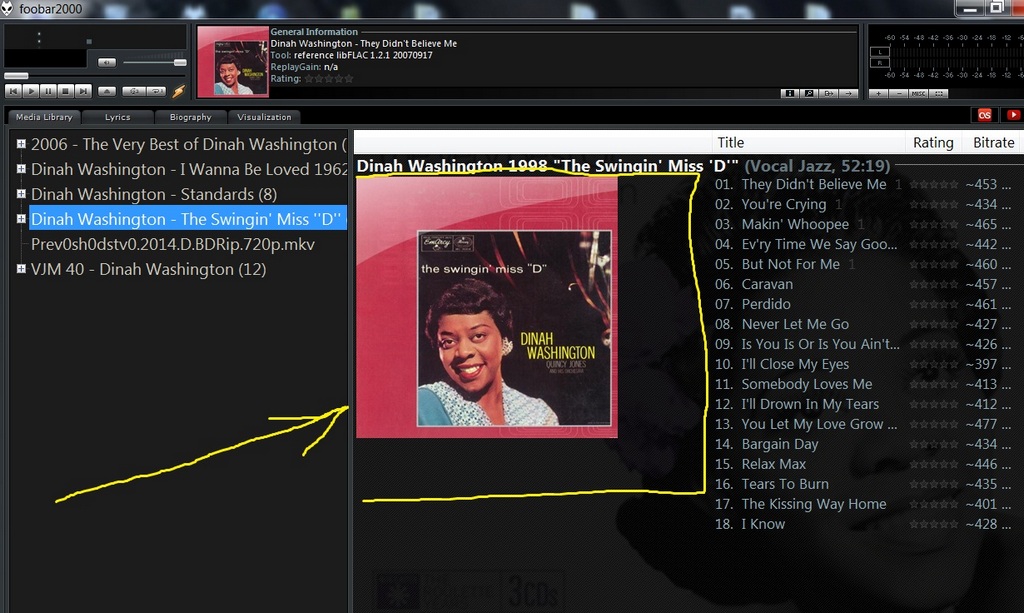The width and height of the screenshot is (1024, 613).
Task: Select track '15. Relax Max'
Action: 760,464
